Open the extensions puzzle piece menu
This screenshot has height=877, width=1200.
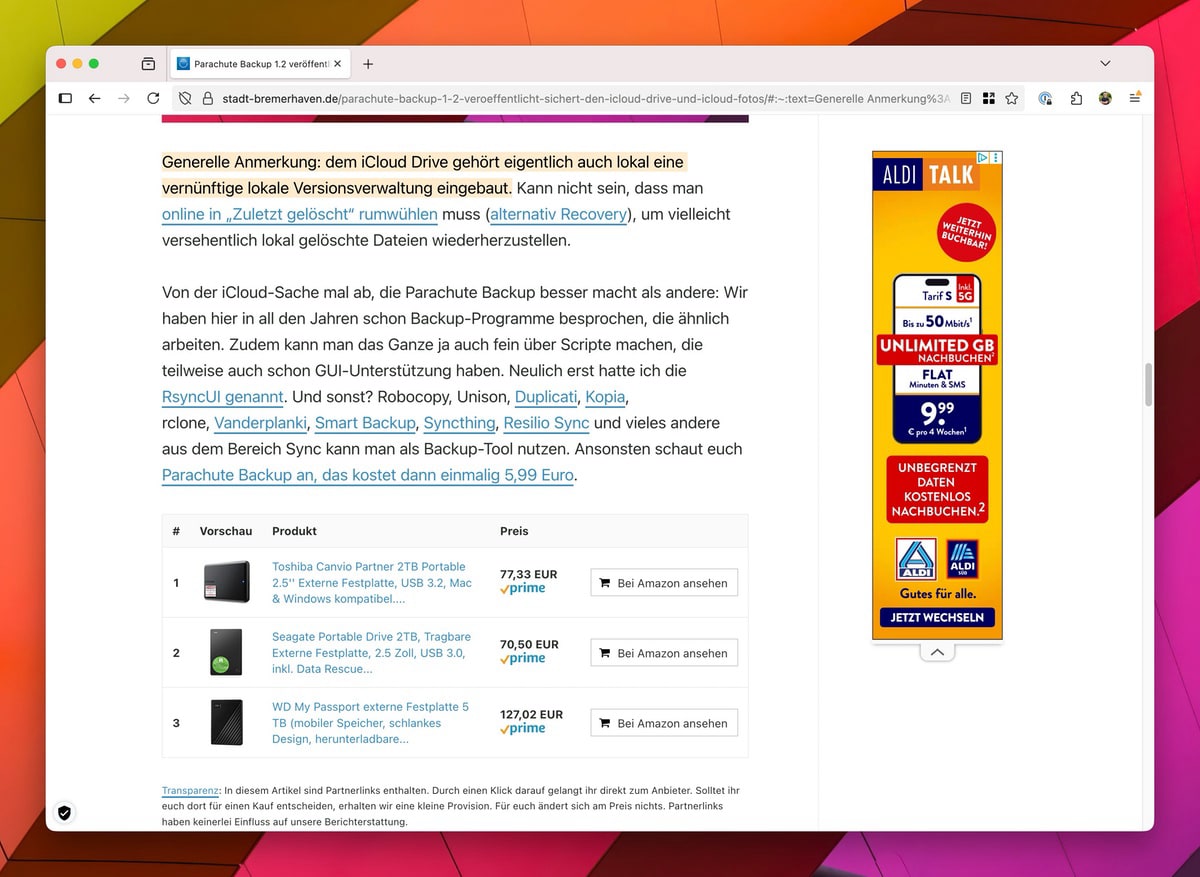(x=1076, y=98)
